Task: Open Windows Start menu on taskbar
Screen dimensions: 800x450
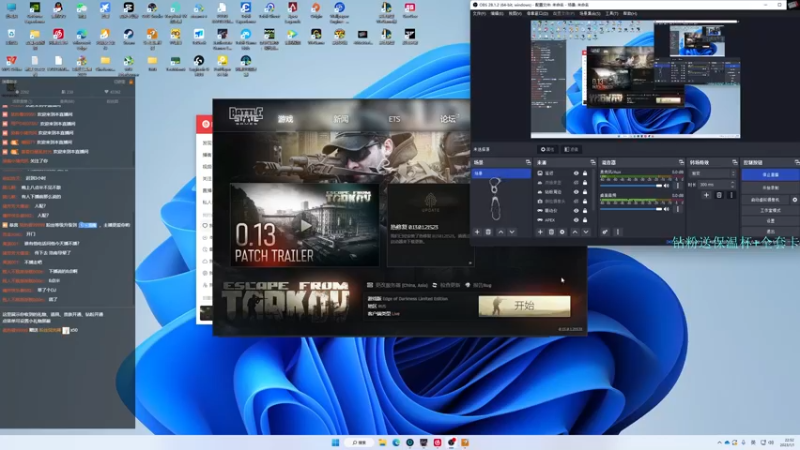Action: coord(335,442)
